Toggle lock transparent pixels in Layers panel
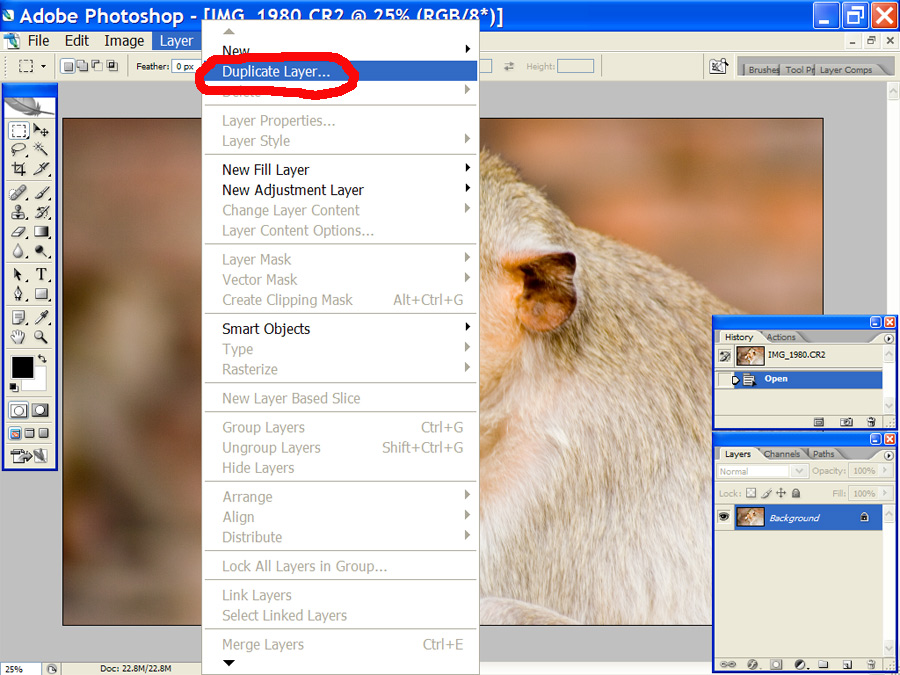The width and height of the screenshot is (900, 675). [x=751, y=493]
